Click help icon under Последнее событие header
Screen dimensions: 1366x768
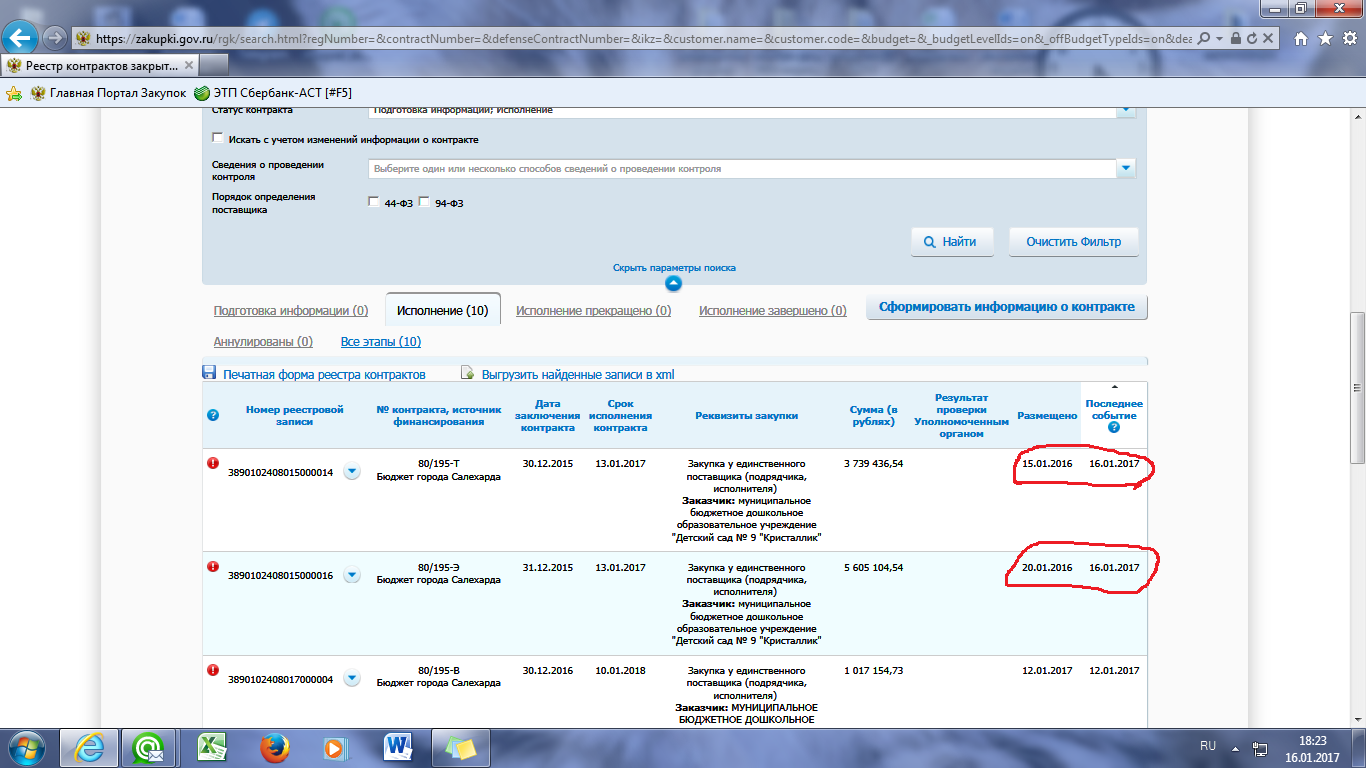pos(1113,427)
